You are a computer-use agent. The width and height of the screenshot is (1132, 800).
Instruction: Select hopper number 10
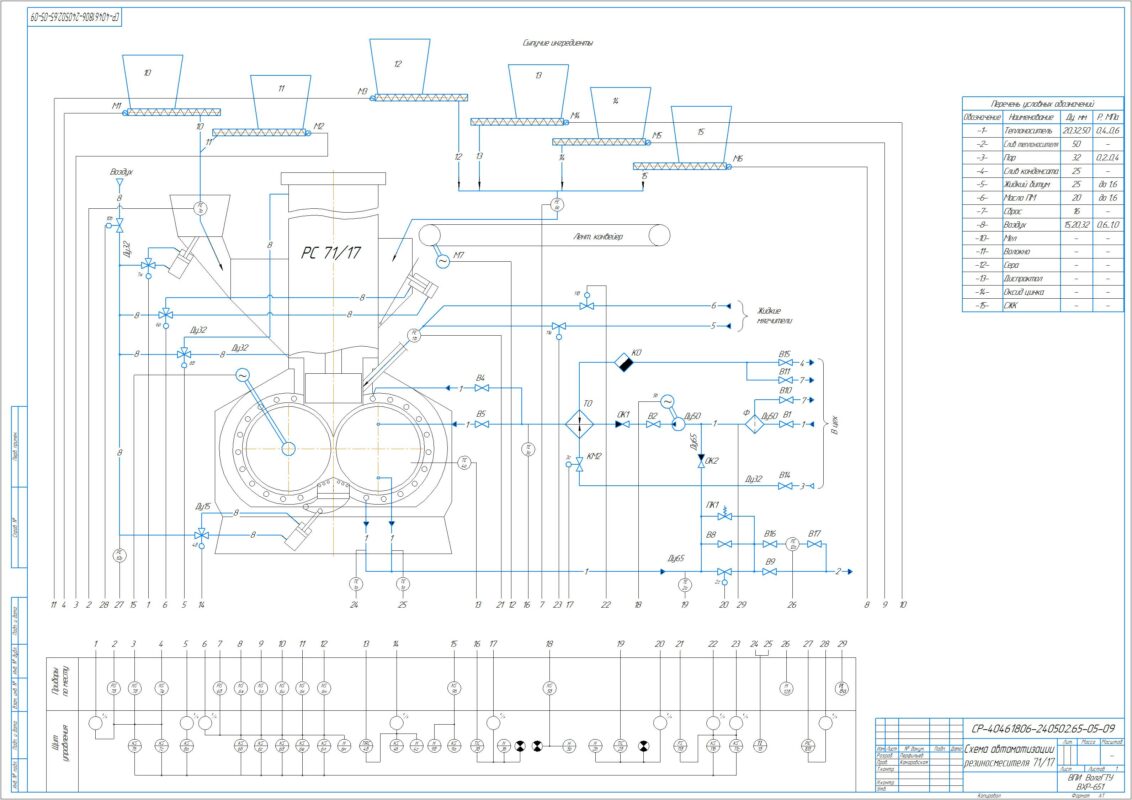pyautogui.click(x=152, y=81)
